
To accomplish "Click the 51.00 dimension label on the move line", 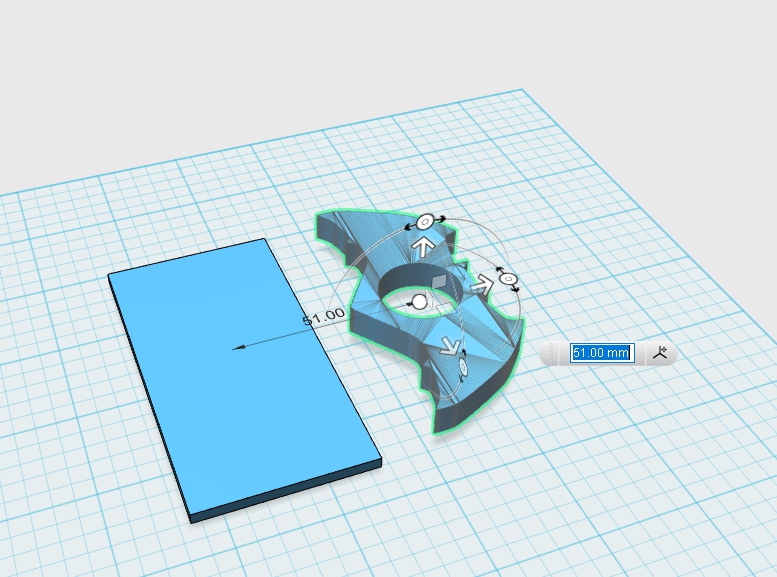I will (324, 316).
